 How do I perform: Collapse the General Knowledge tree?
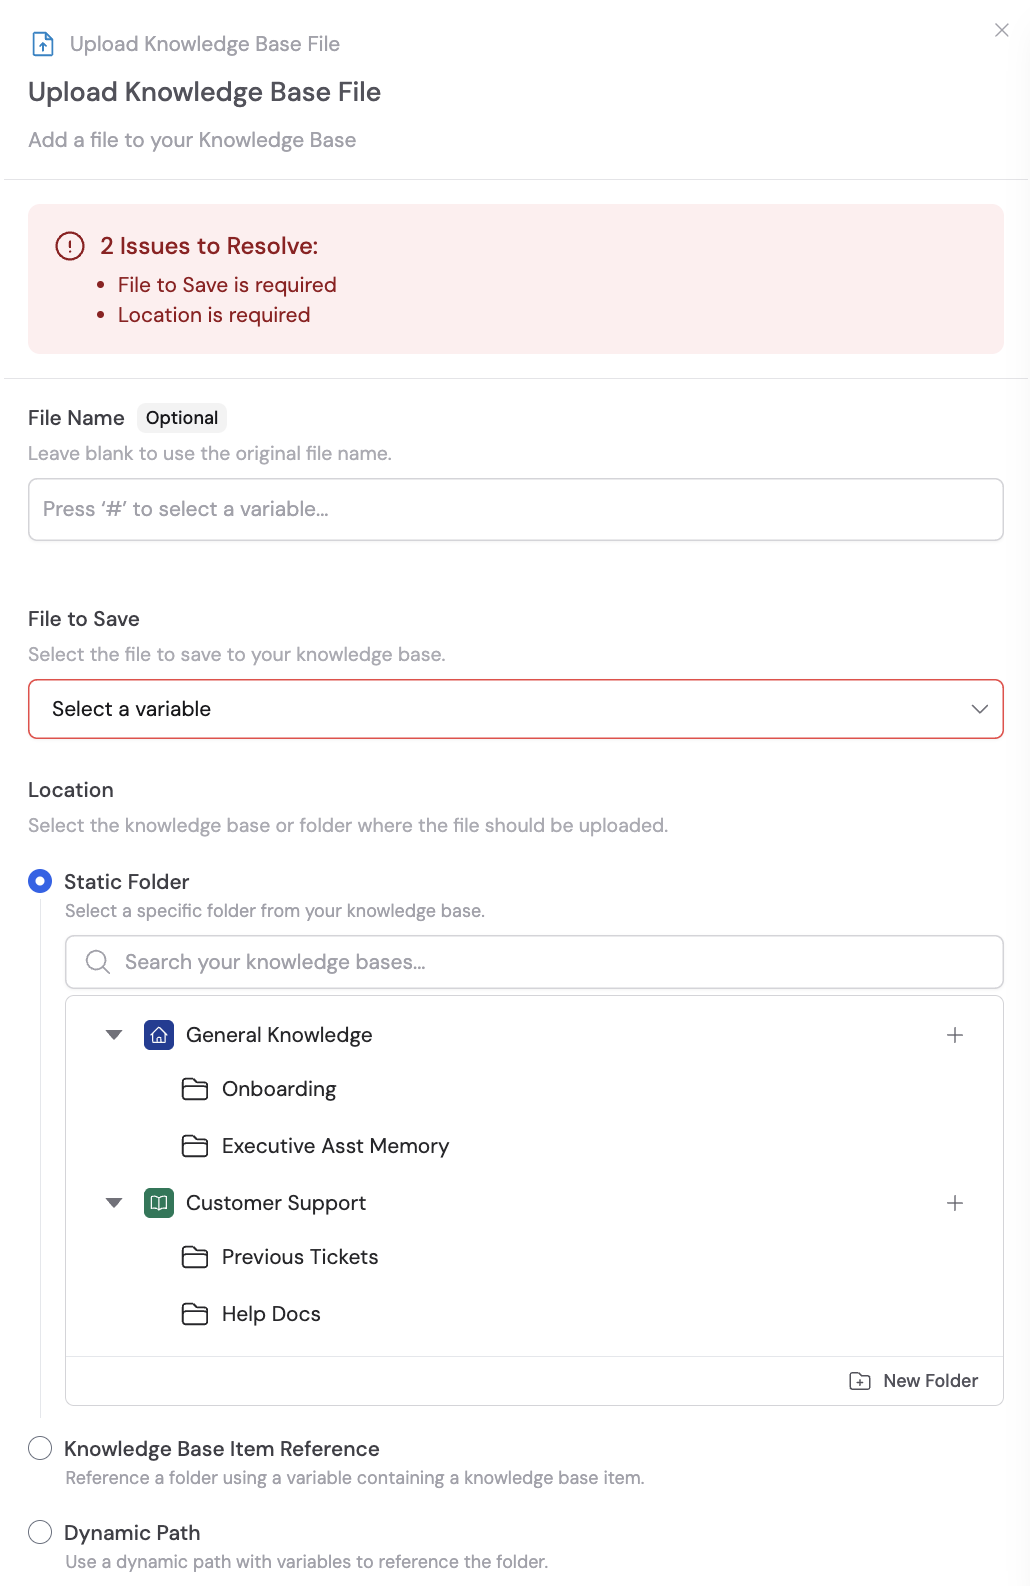pyautogui.click(x=113, y=1035)
